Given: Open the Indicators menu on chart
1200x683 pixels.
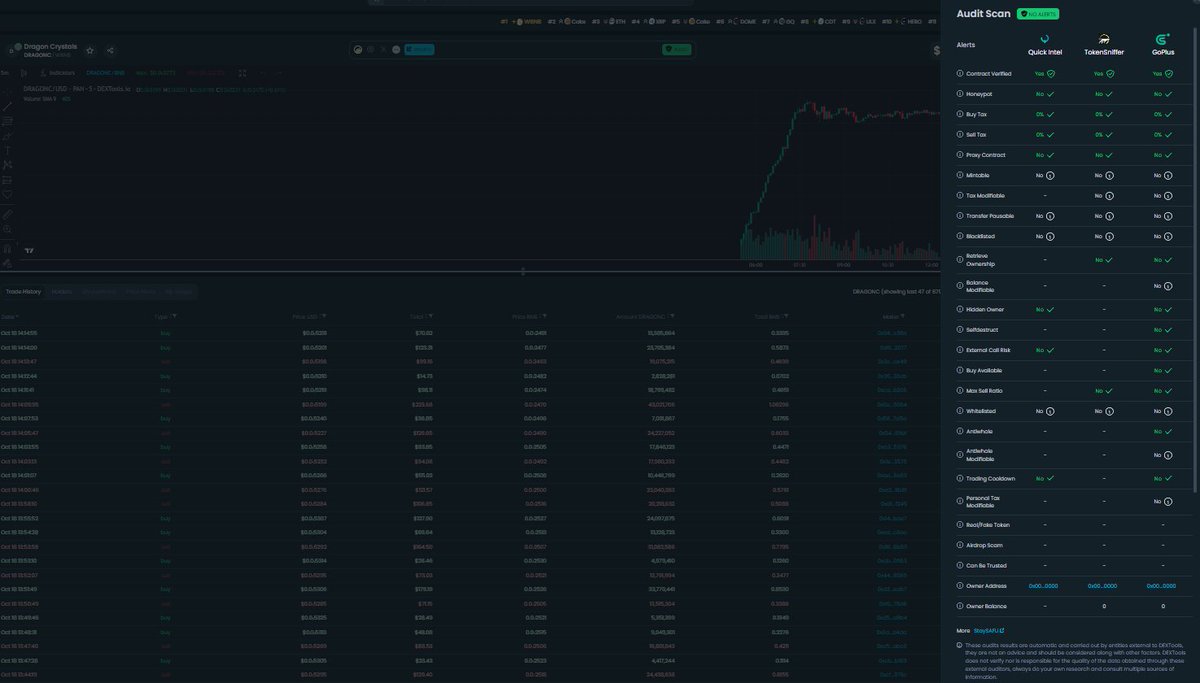Looking at the screenshot, I should click(x=58, y=73).
